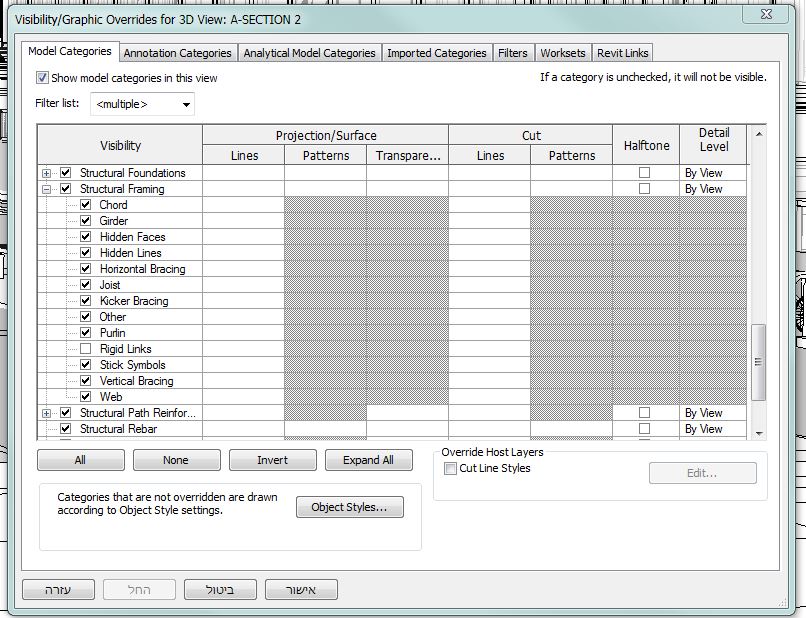The image size is (806, 618).
Task: Uncheck Structural Path Reinforcement checkbox
Action: (x=65, y=412)
